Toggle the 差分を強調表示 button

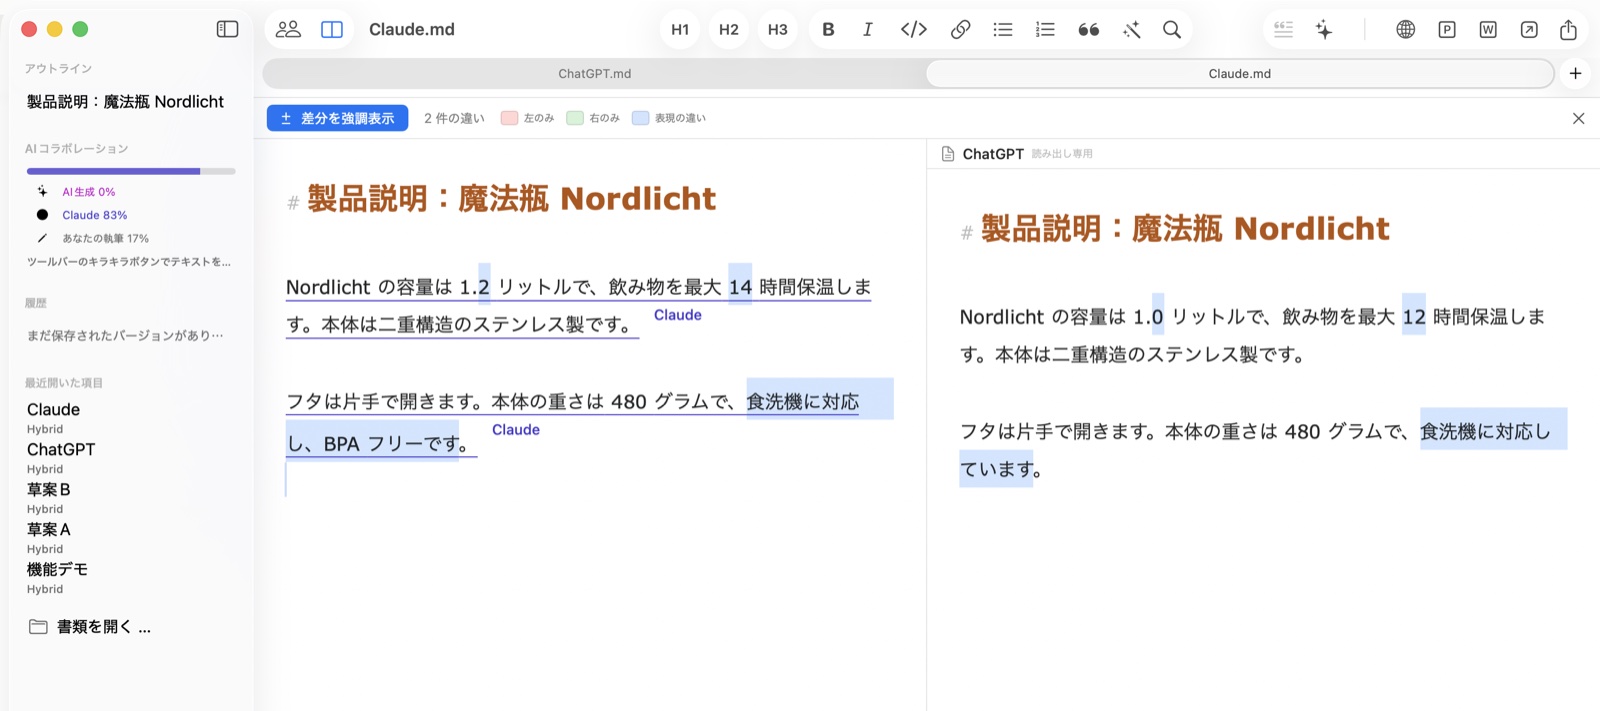click(x=337, y=118)
